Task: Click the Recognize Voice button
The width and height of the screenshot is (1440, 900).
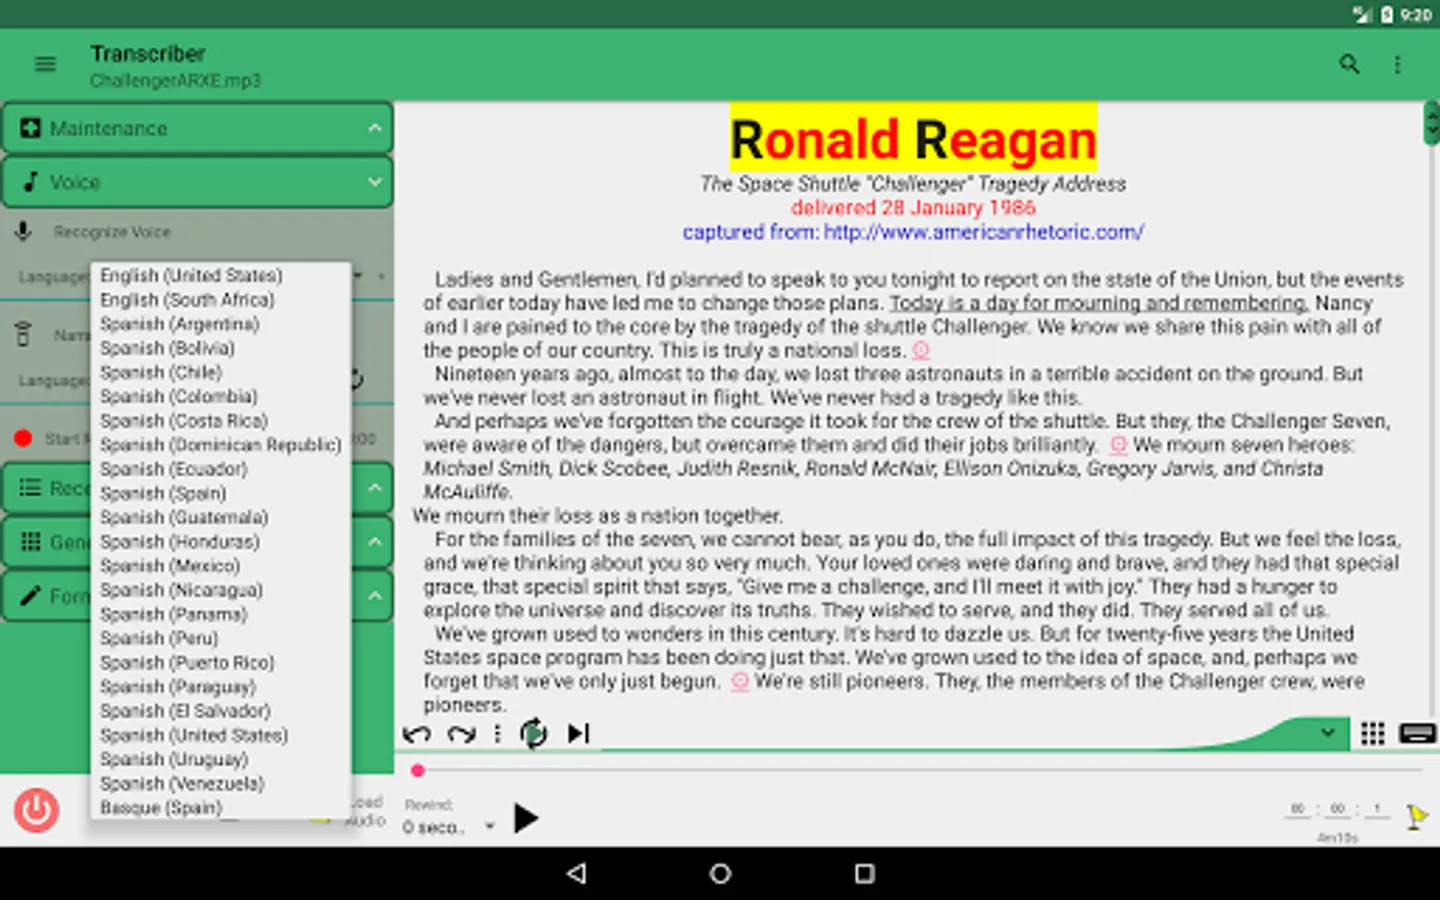Action: pyautogui.click(x=112, y=232)
